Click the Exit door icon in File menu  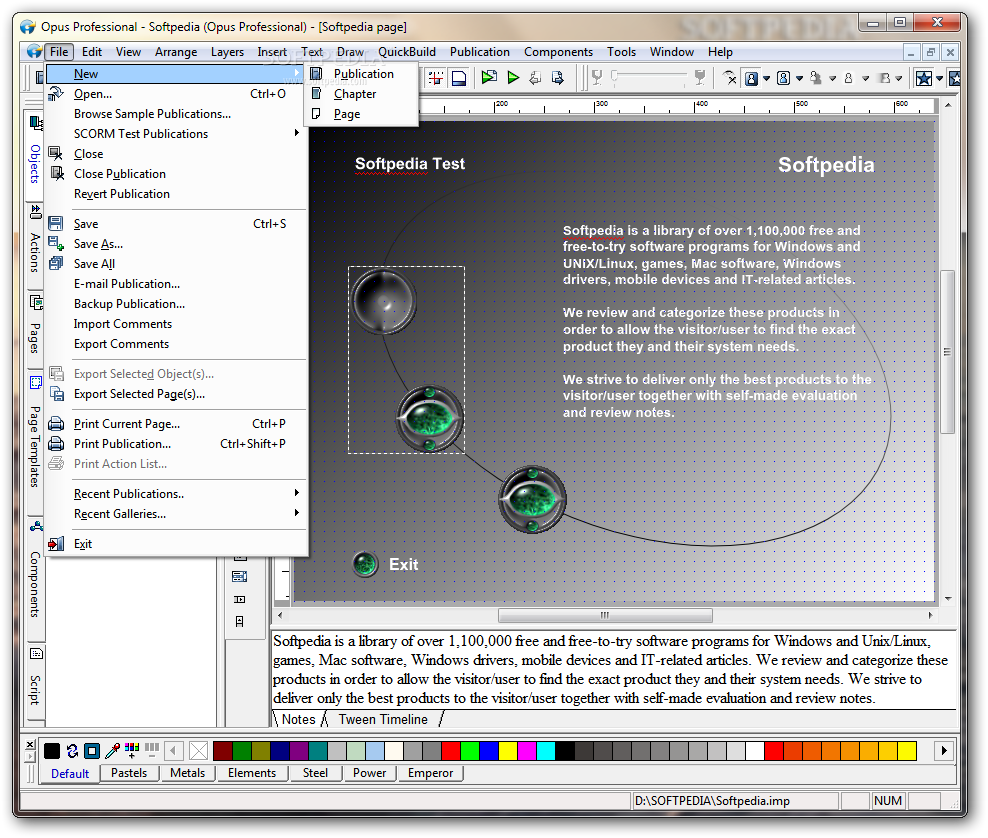(x=56, y=544)
